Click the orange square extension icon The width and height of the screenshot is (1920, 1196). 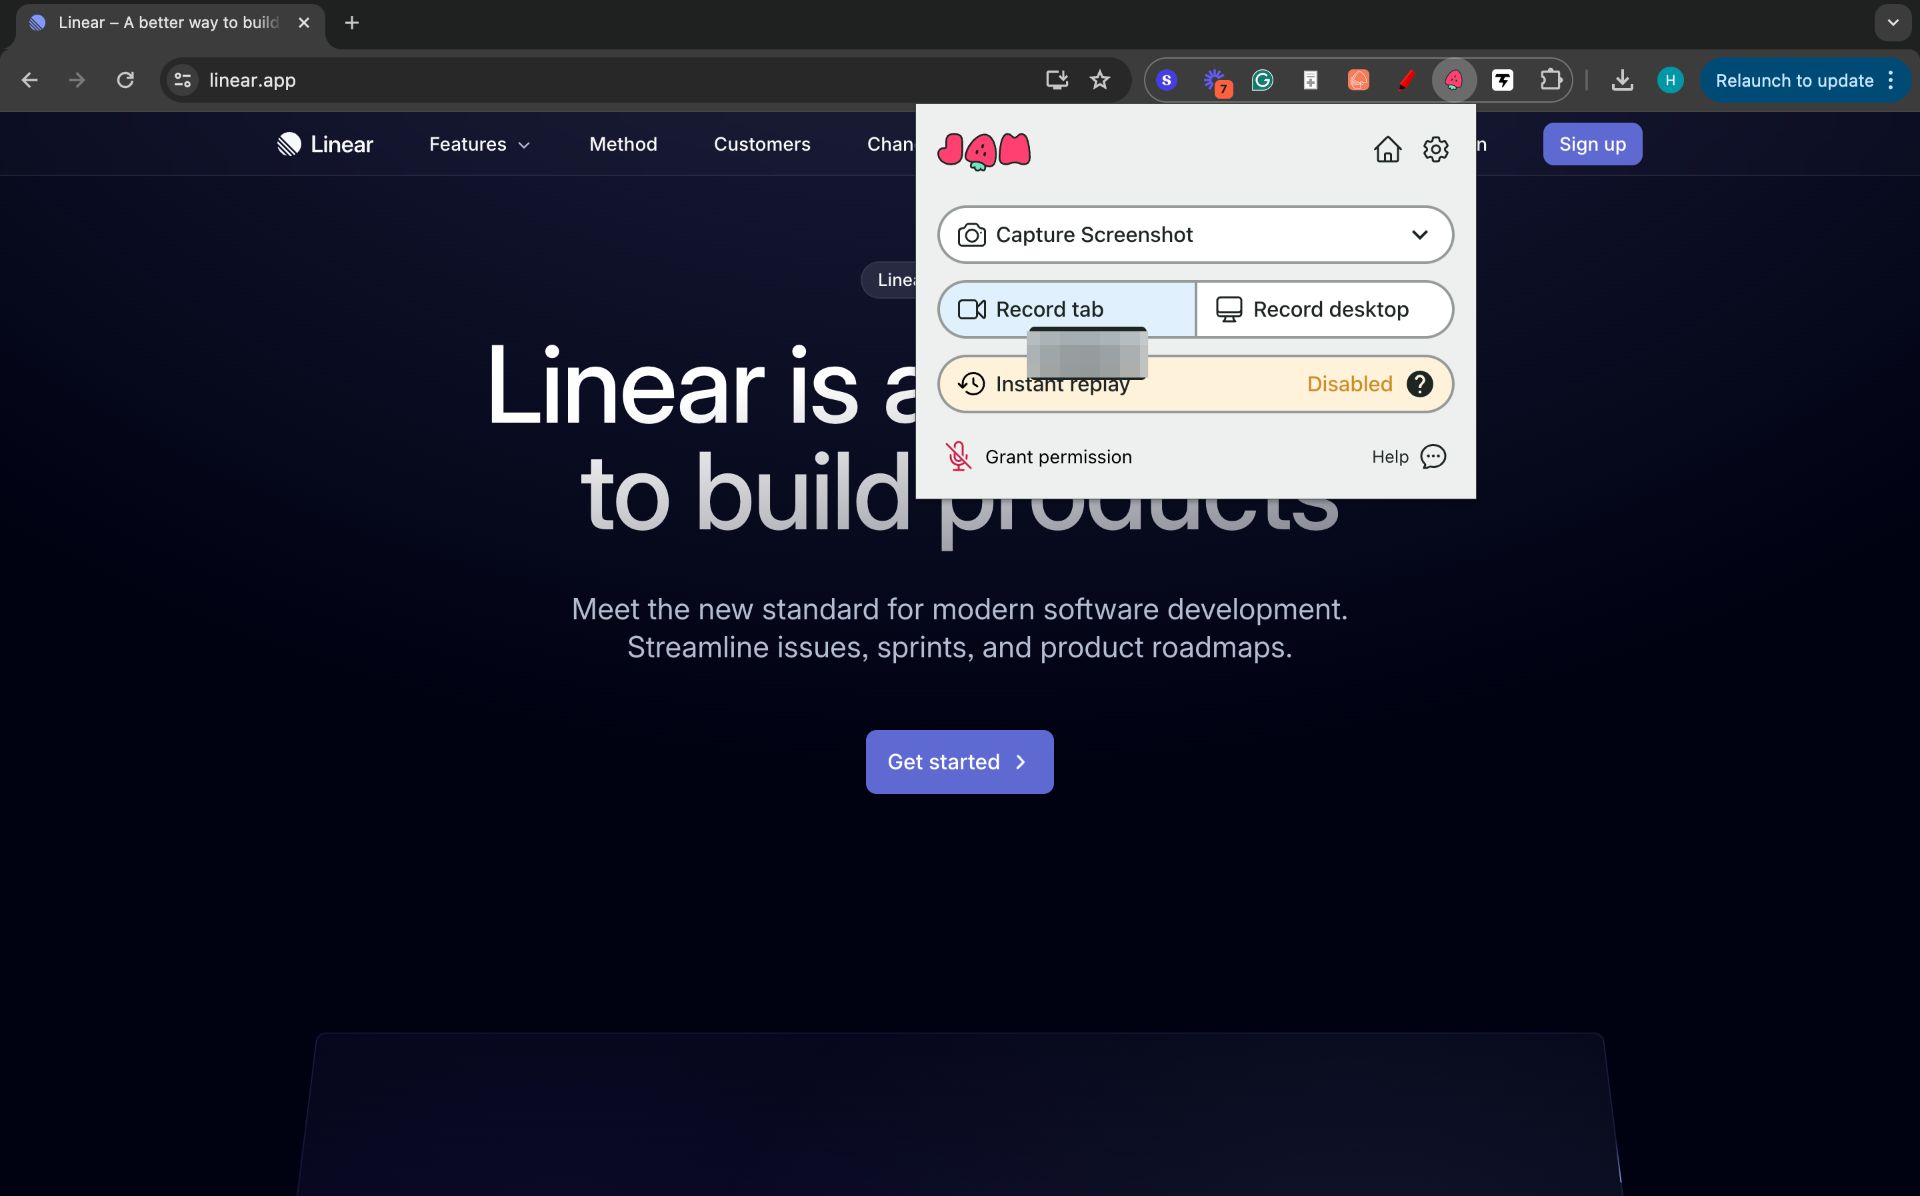(1358, 80)
